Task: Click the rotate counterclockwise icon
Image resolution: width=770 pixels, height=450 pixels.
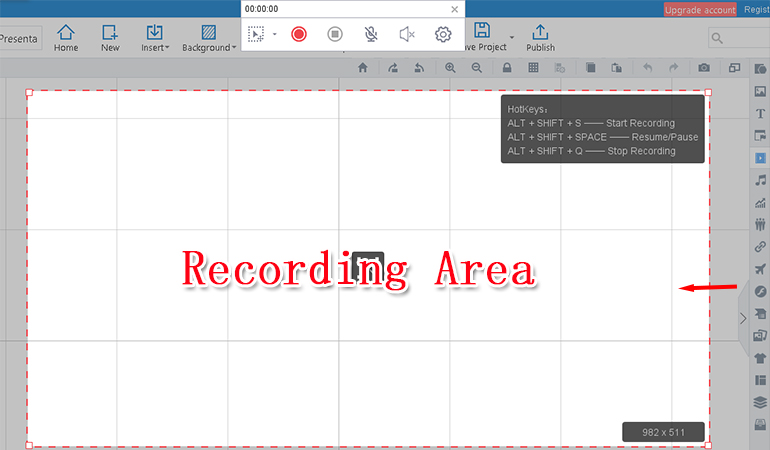Action: [x=419, y=68]
